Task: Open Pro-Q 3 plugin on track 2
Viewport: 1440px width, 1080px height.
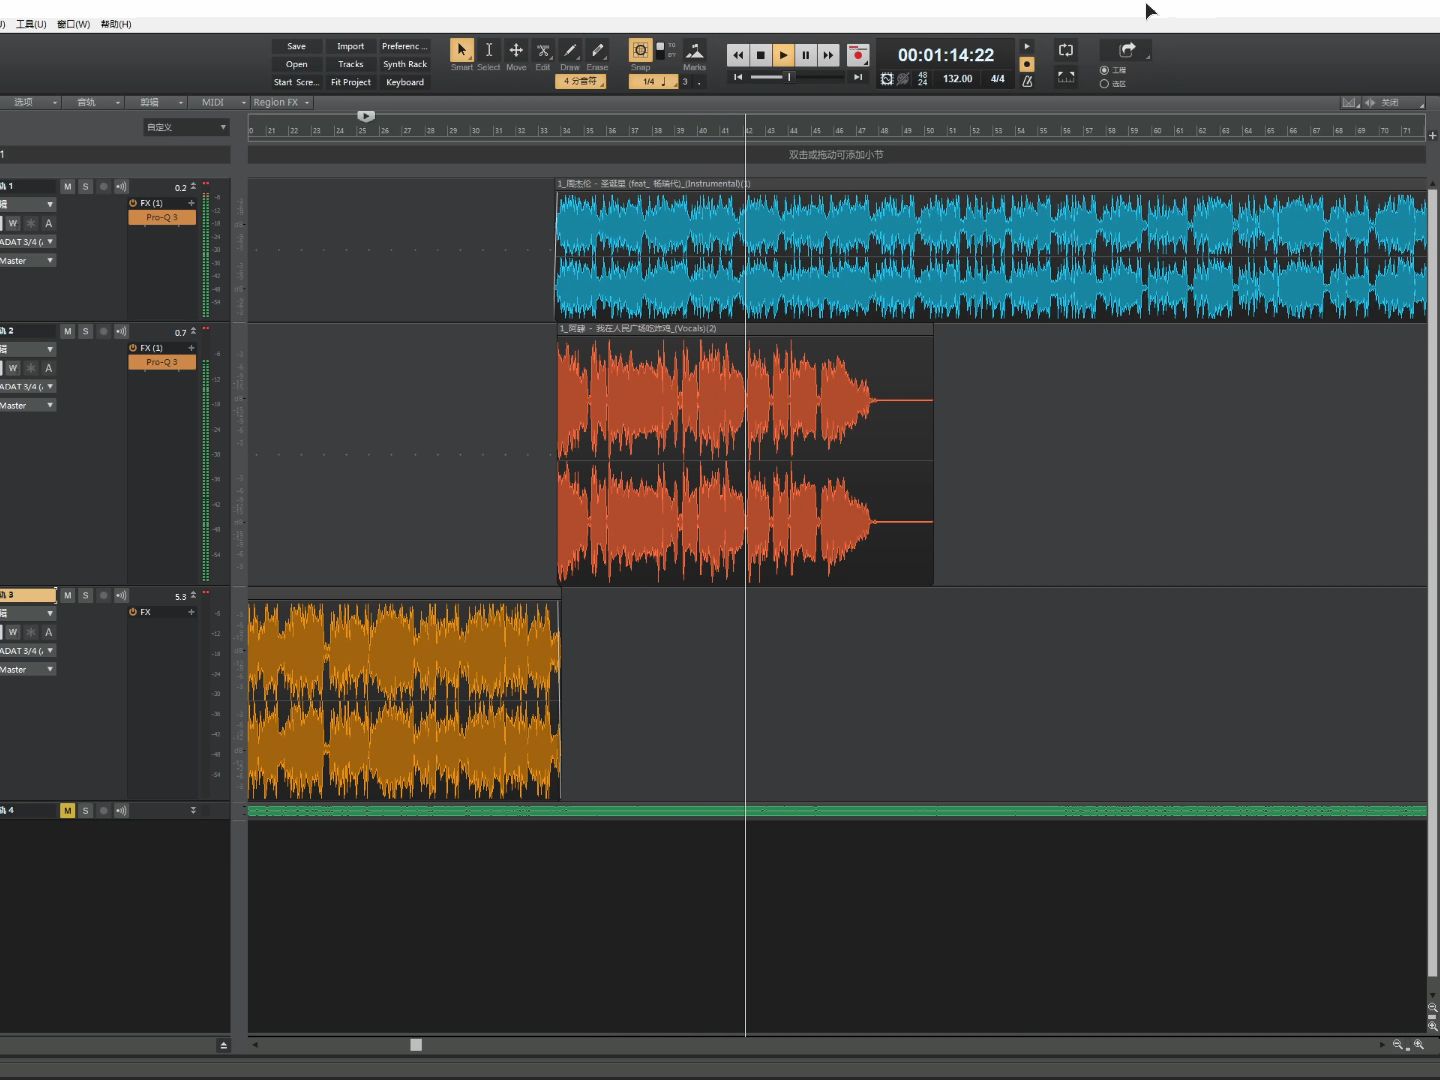Action: (162, 362)
